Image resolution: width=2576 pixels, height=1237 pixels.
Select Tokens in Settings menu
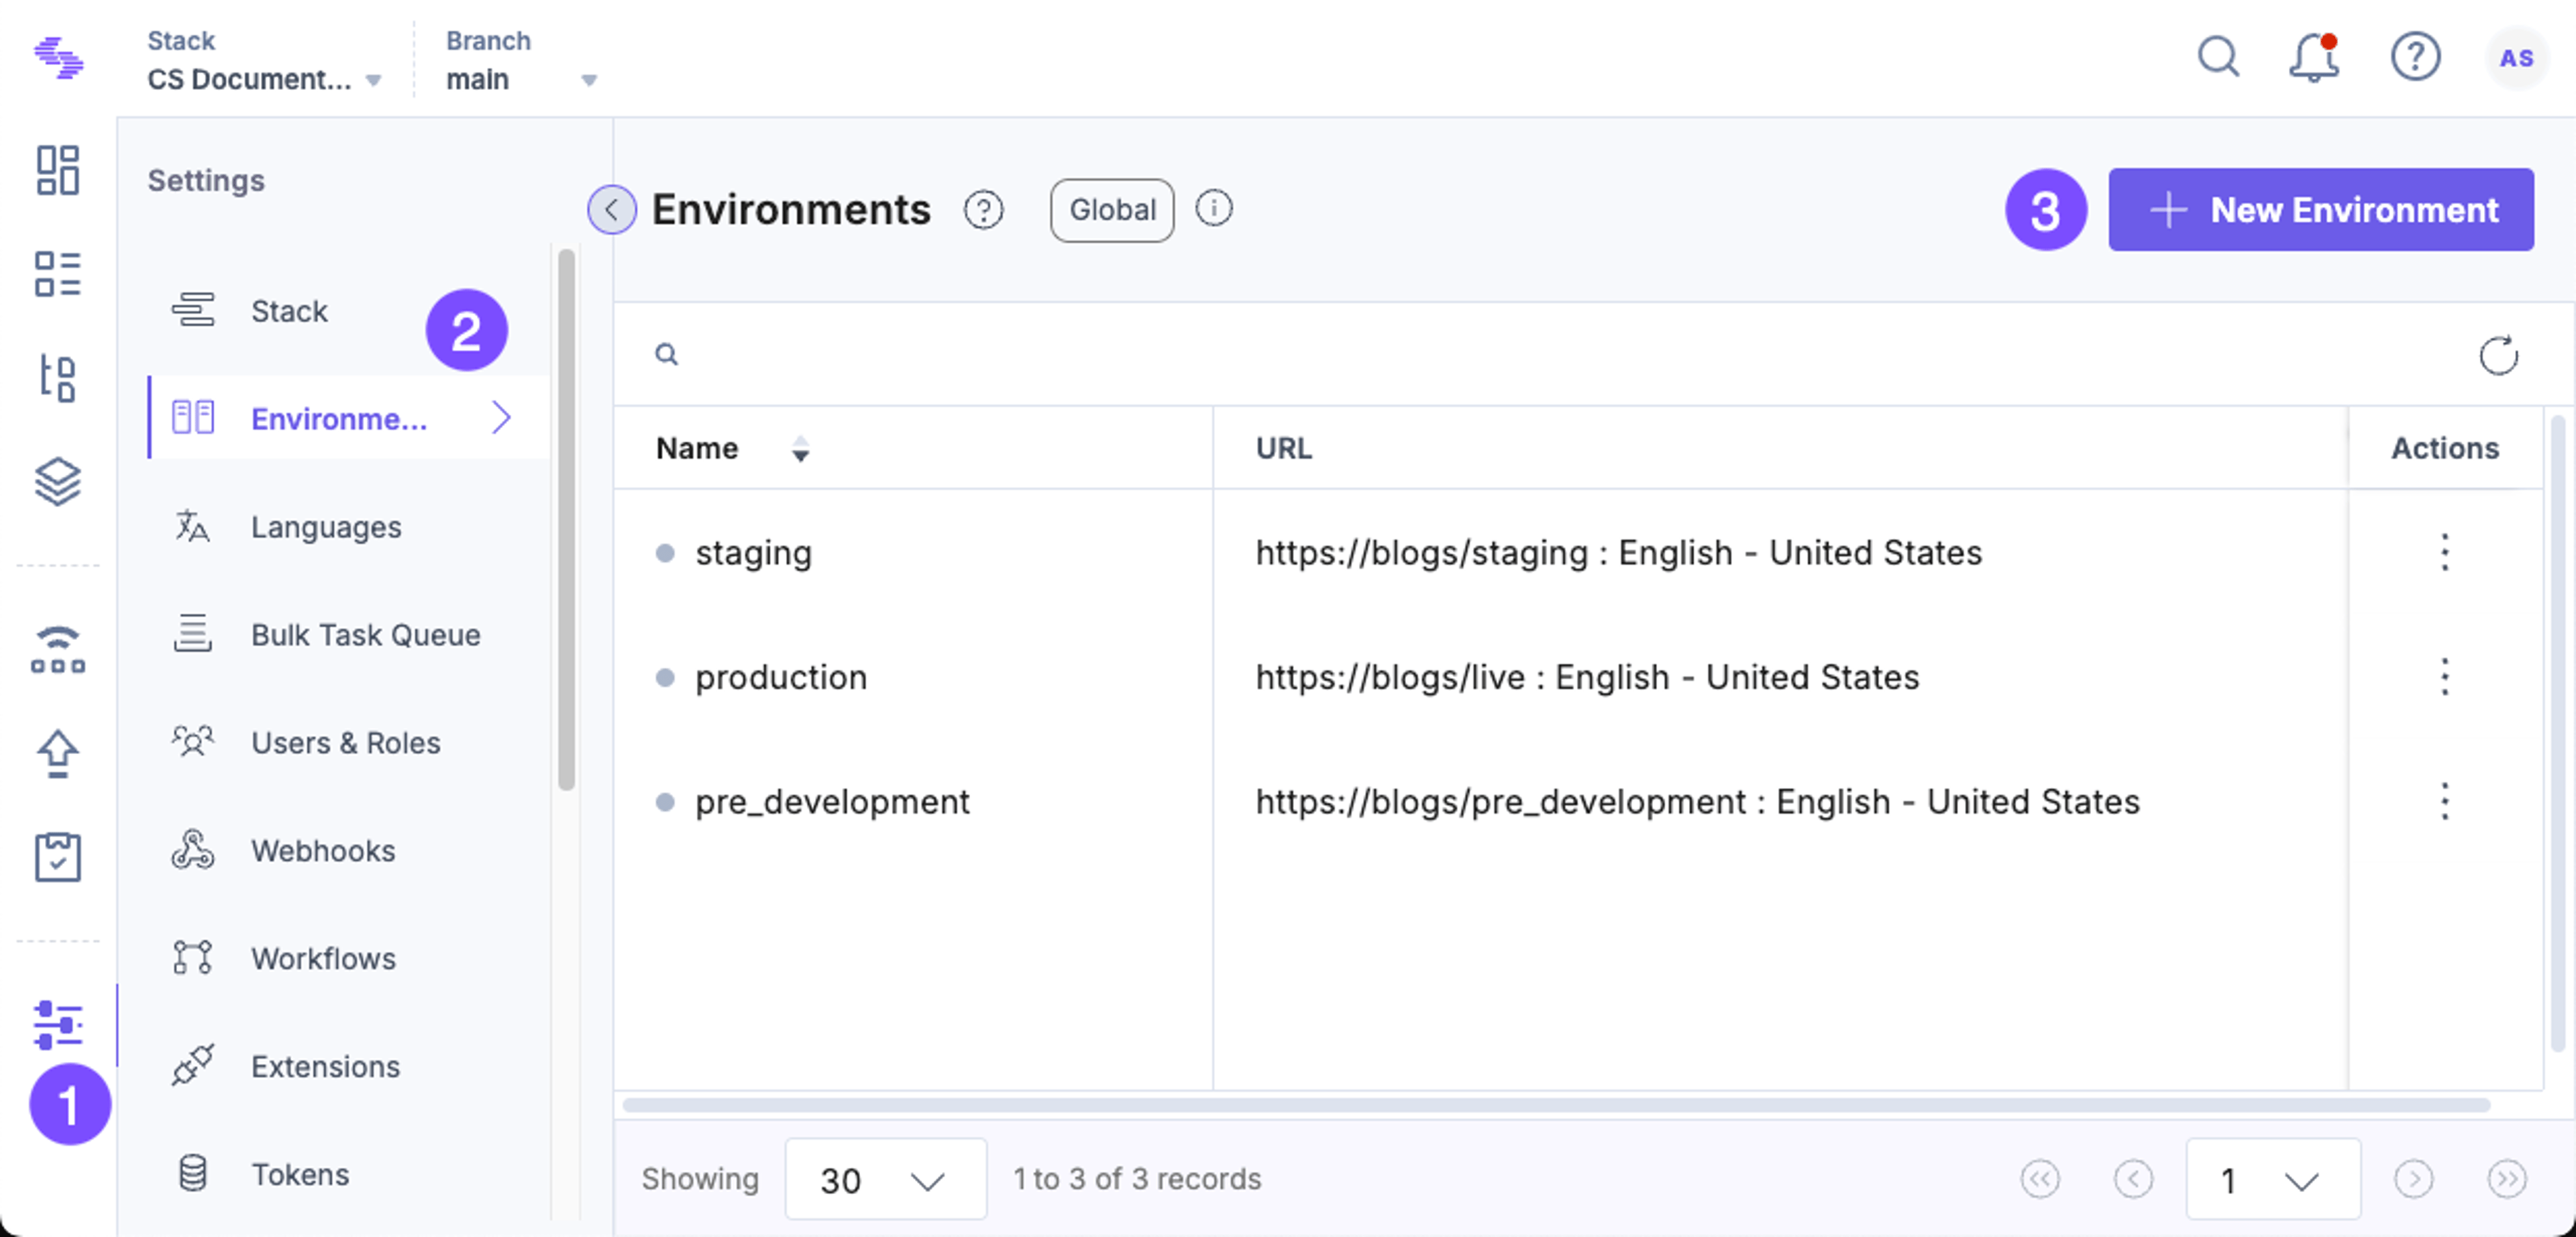(x=348, y=1174)
